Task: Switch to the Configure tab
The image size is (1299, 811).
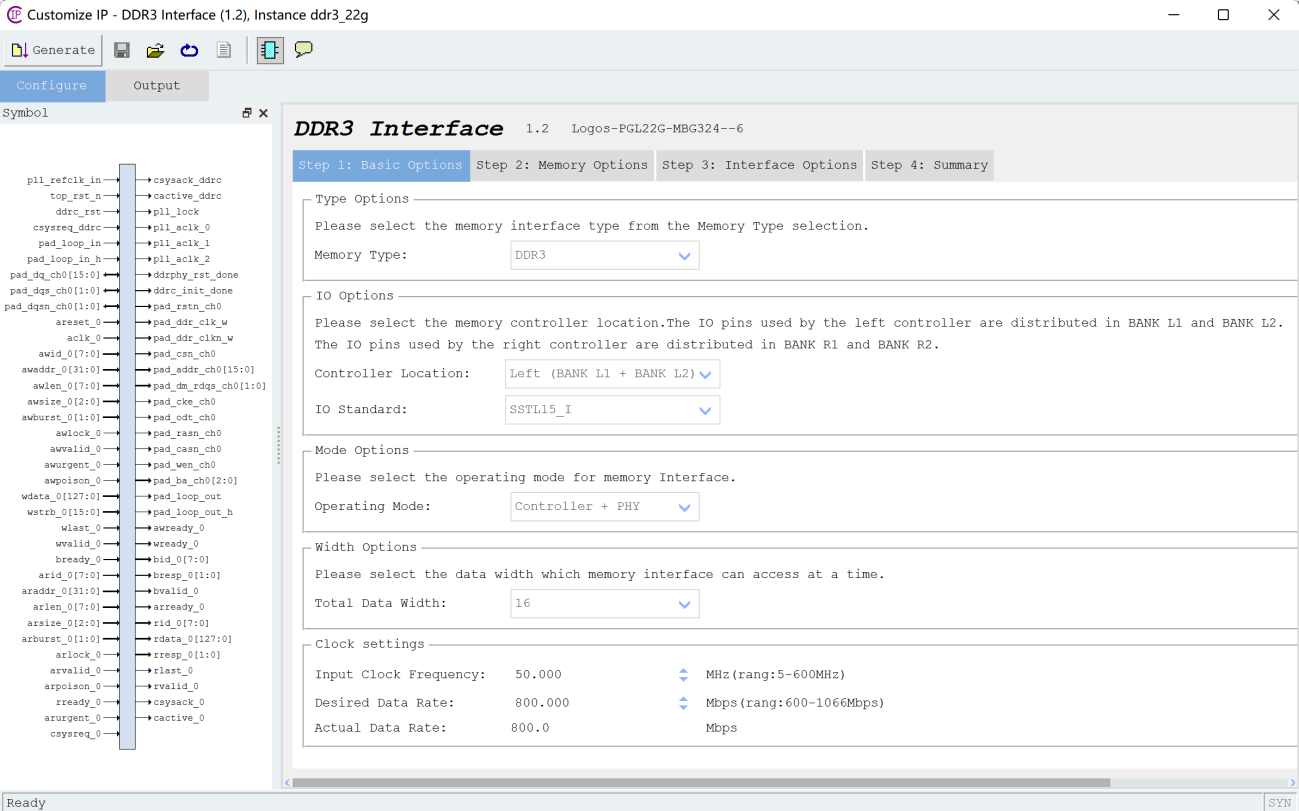Action: tap(52, 86)
